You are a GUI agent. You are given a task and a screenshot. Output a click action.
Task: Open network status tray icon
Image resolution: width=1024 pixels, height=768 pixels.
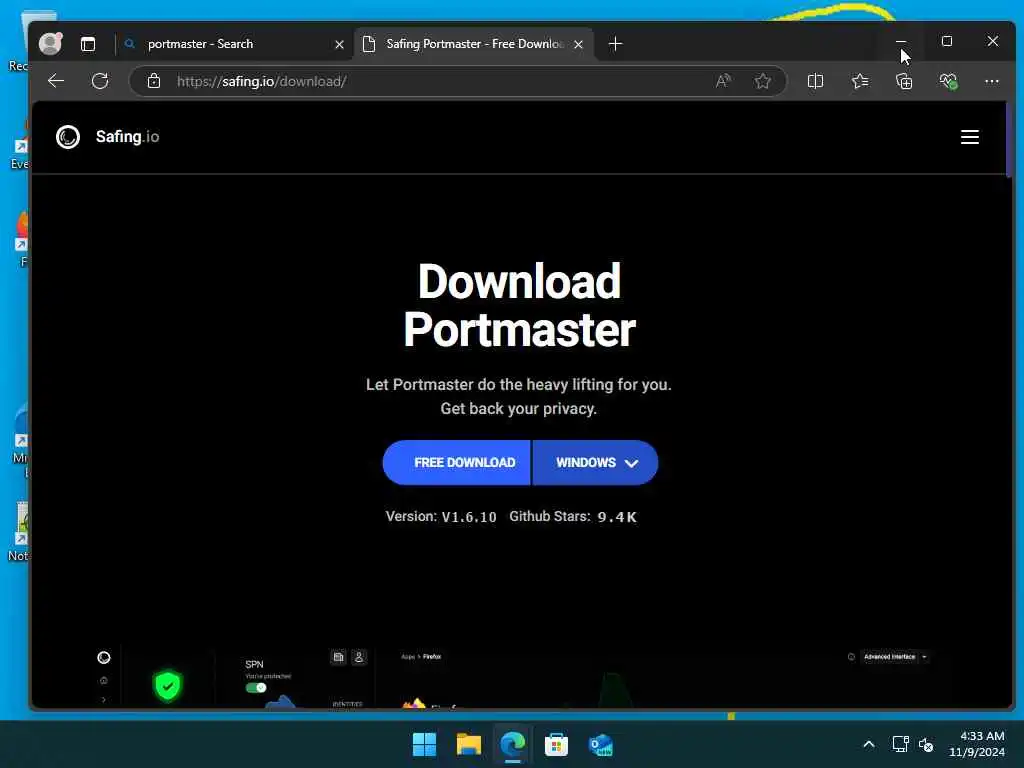pyautogui.click(x=901, y=744)
